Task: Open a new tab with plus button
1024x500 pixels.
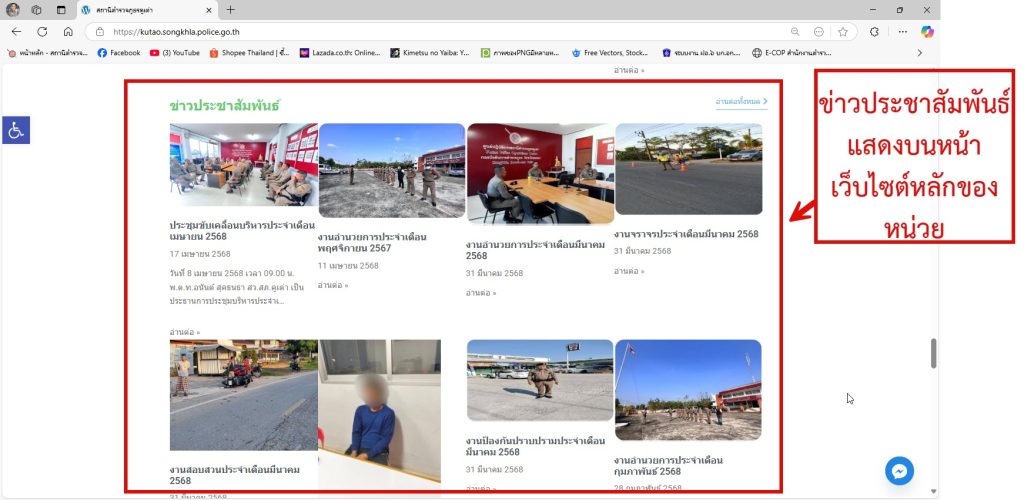Action: click(230, 9)
